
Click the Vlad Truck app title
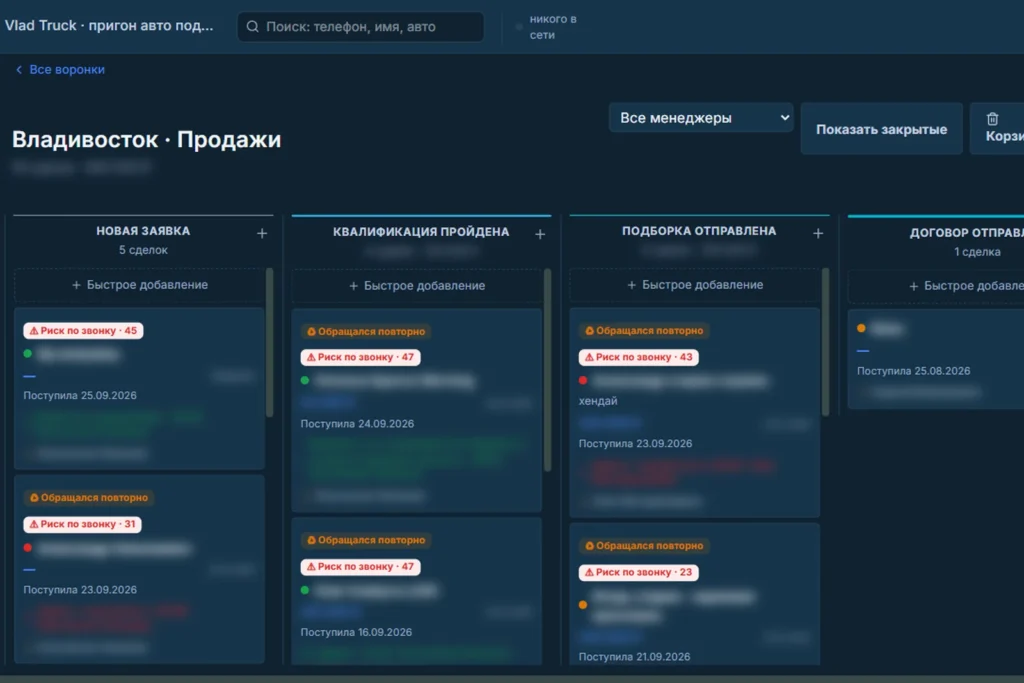coord(109,25)
